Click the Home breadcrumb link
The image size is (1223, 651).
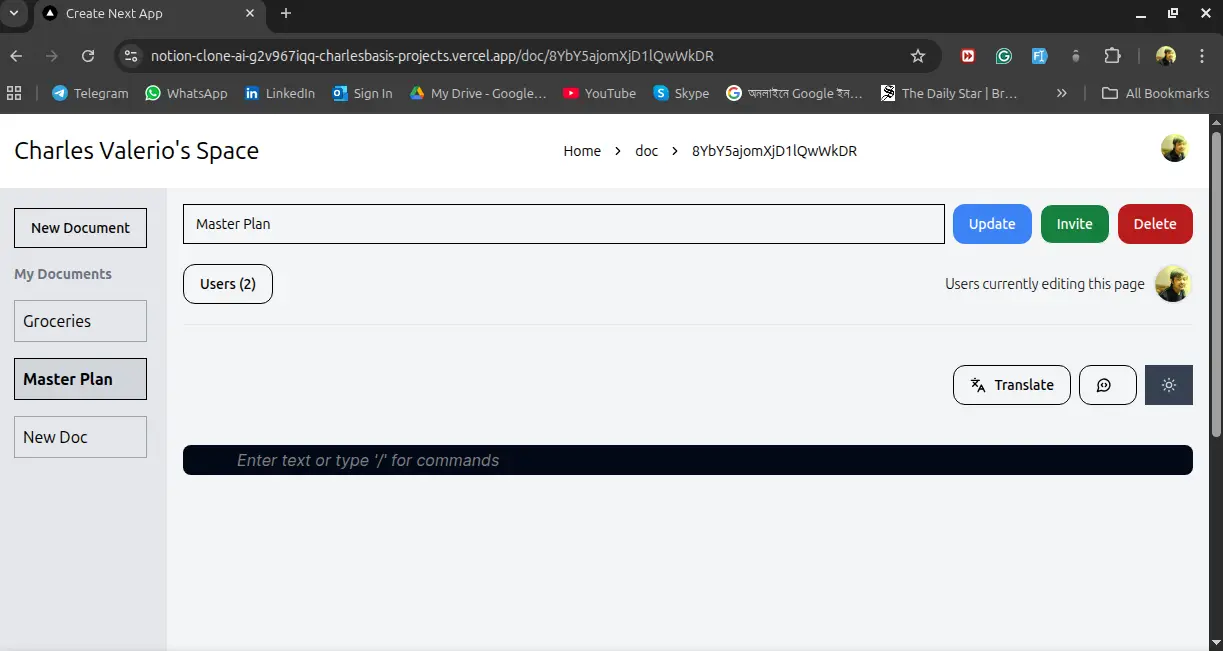tap(582, 151)
